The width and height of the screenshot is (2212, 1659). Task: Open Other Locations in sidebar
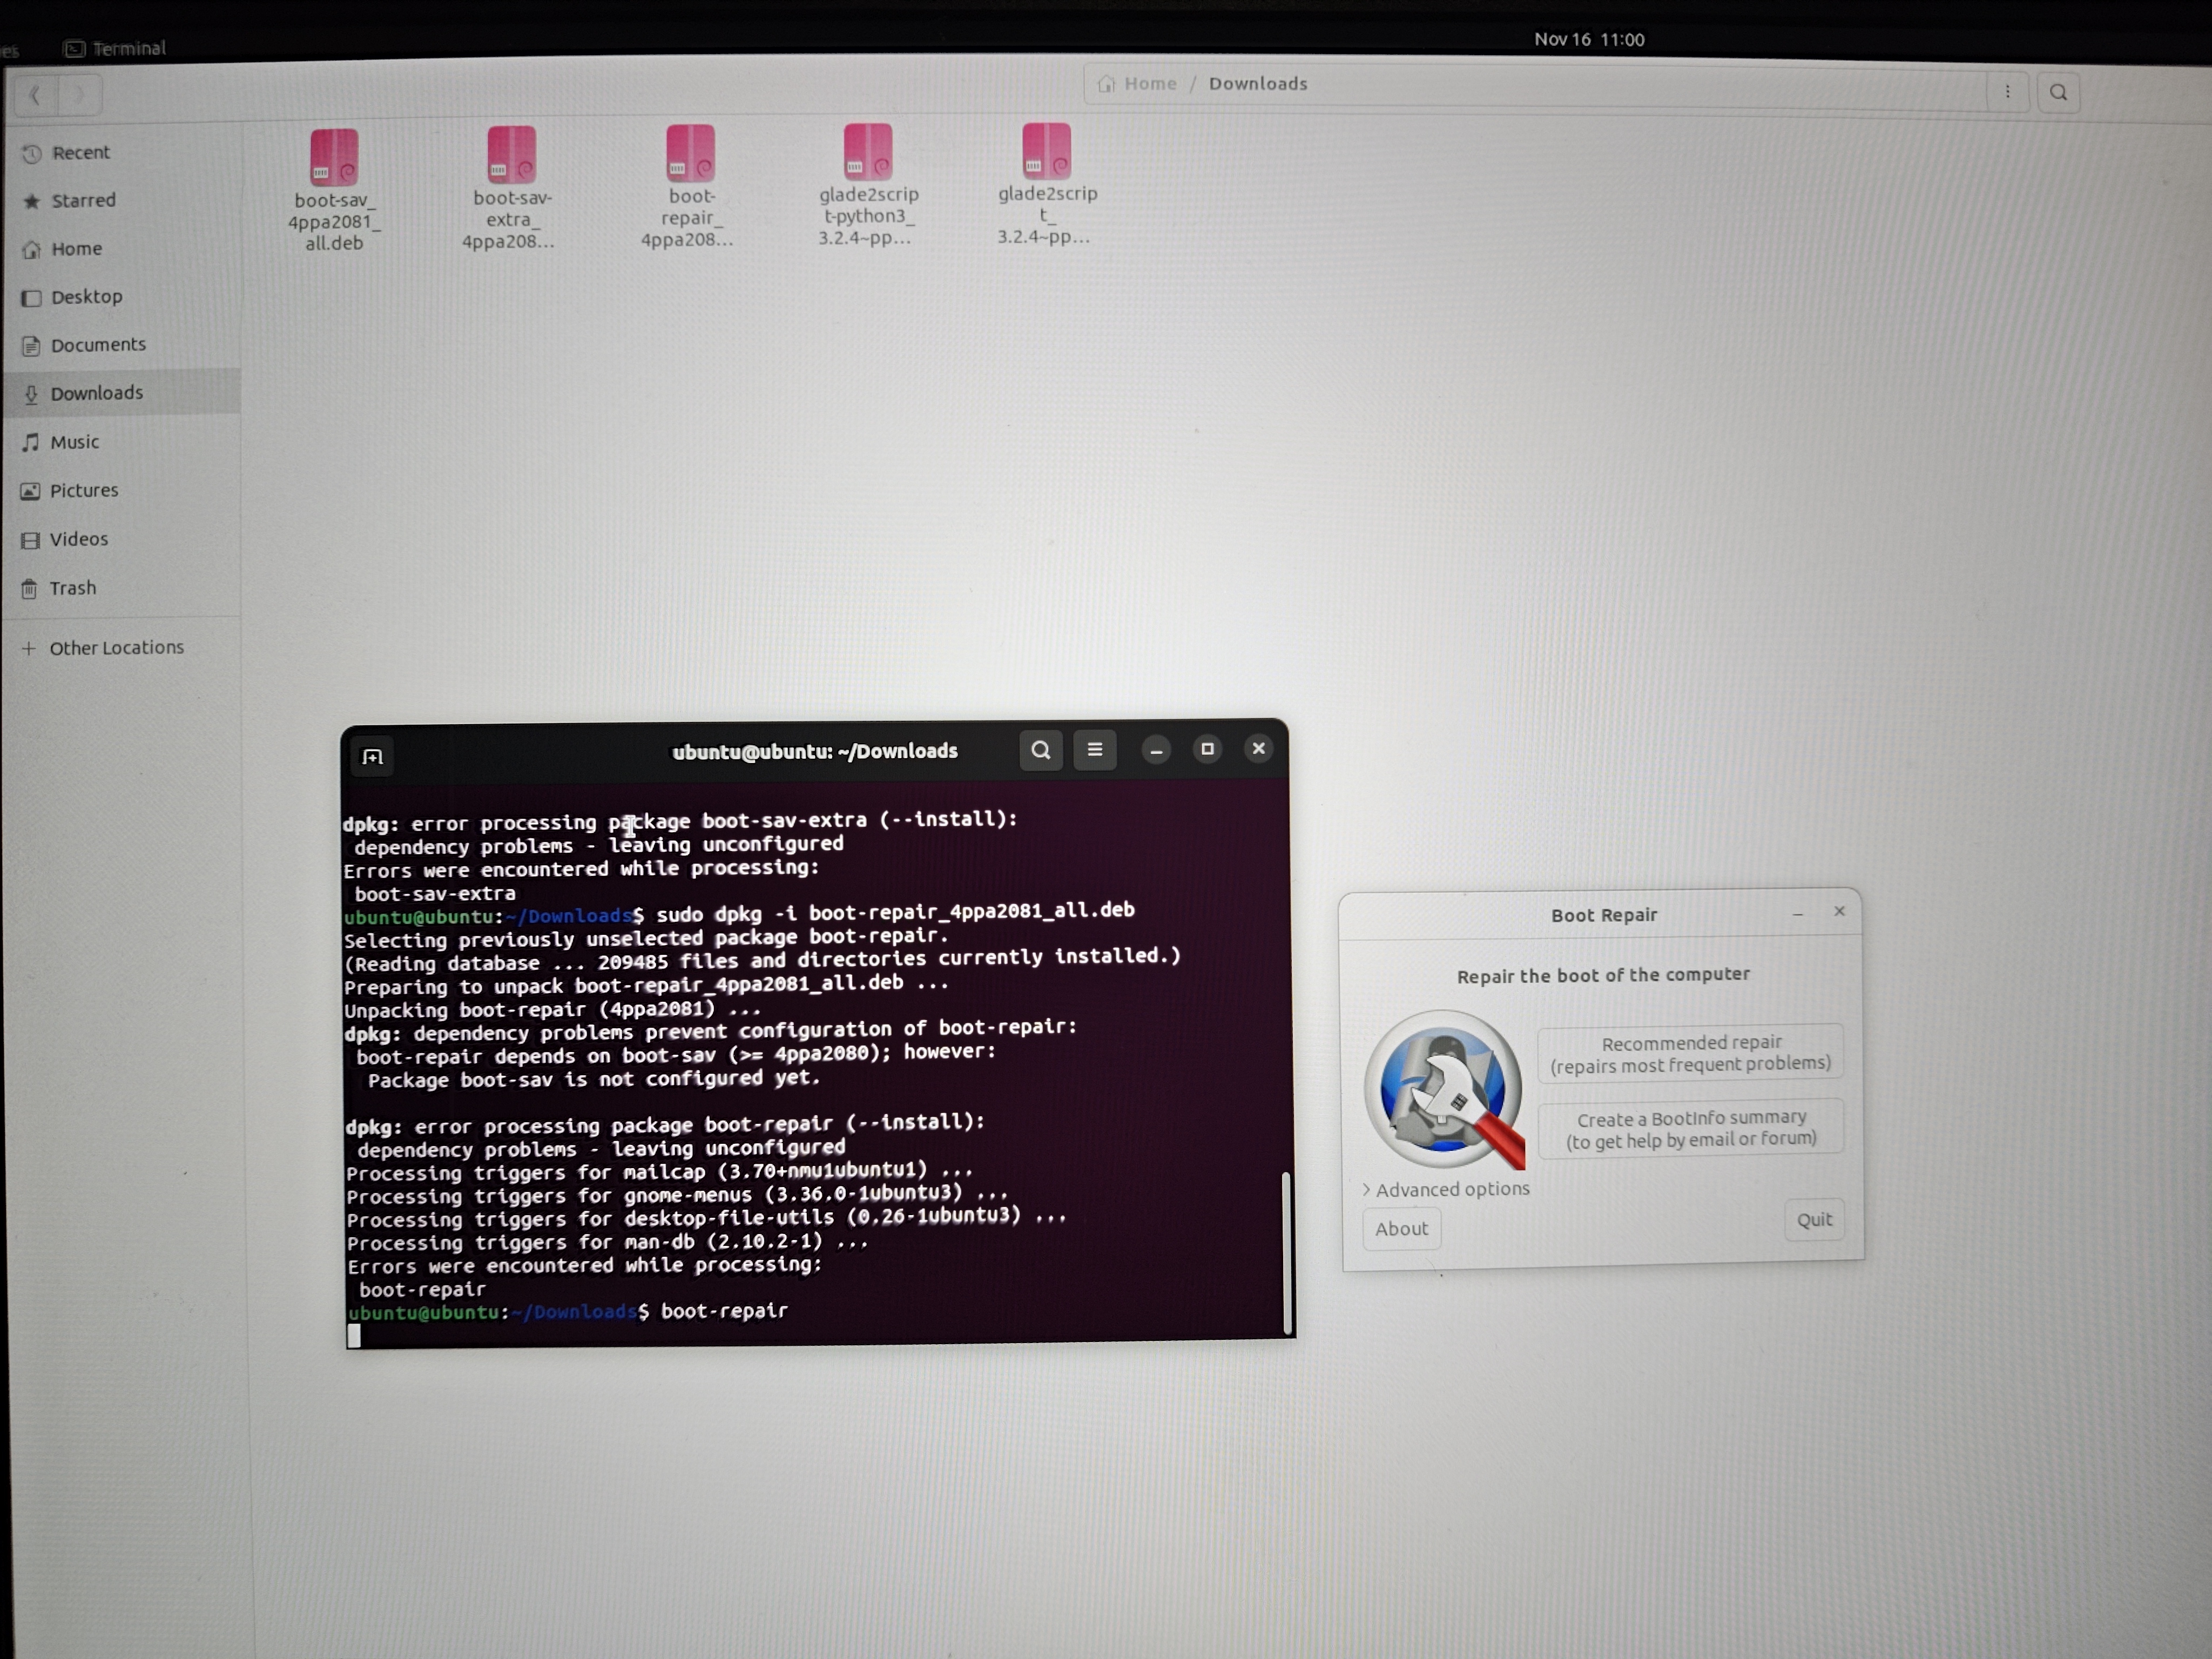coord(116,648)
